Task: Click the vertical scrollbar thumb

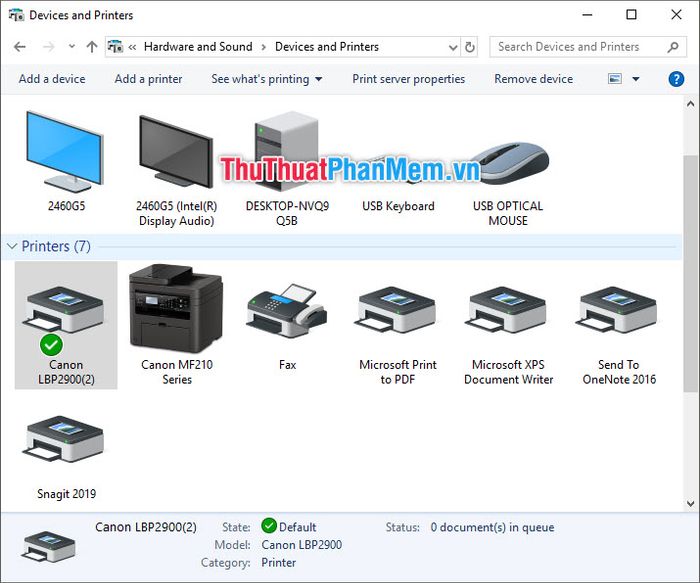Action: (x=690, y=273)
